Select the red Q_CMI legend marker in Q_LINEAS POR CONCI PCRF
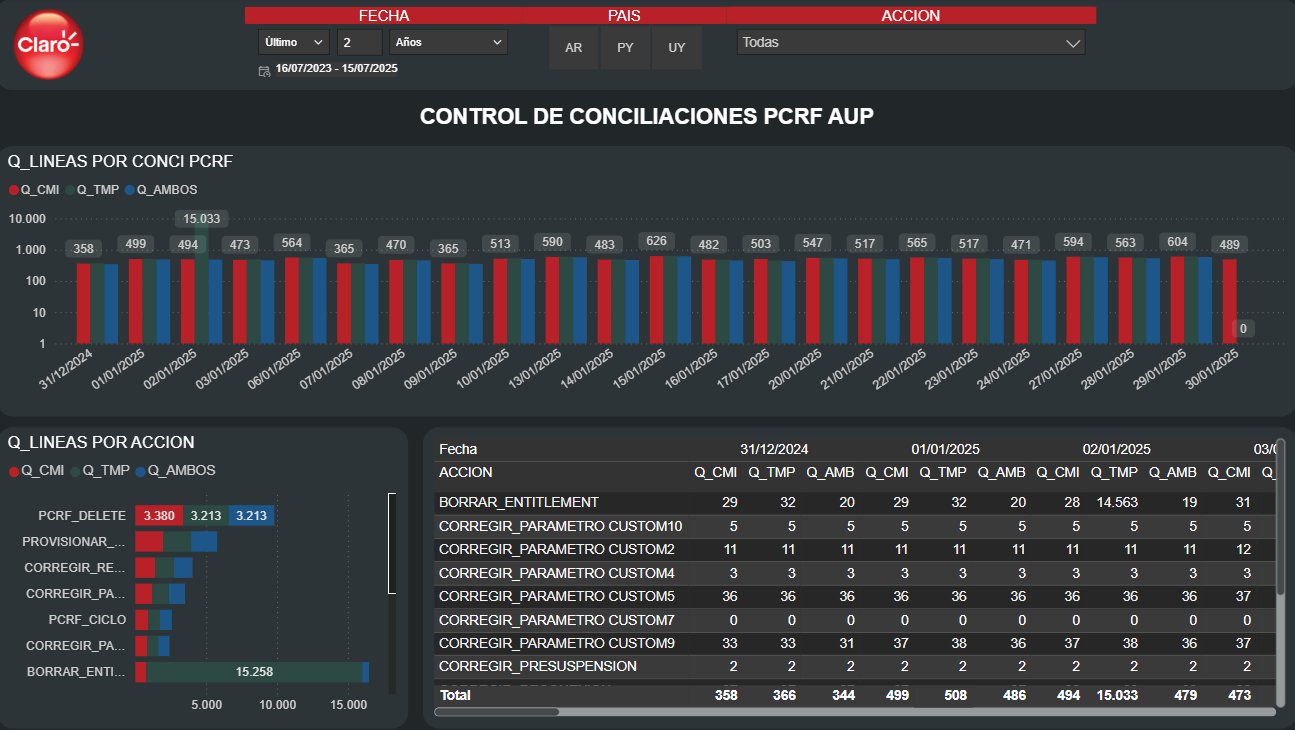The width and height of the screenshot is (1295, 730). (x=14, y=190)
